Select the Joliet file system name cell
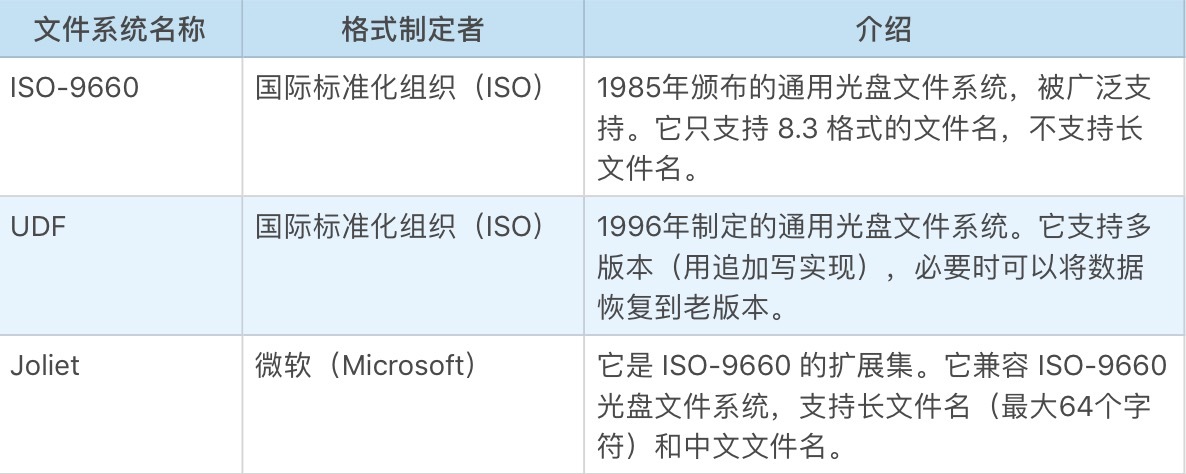This screenshot has width=1186, height=474. pyautogui.click(x=45, y=365)
